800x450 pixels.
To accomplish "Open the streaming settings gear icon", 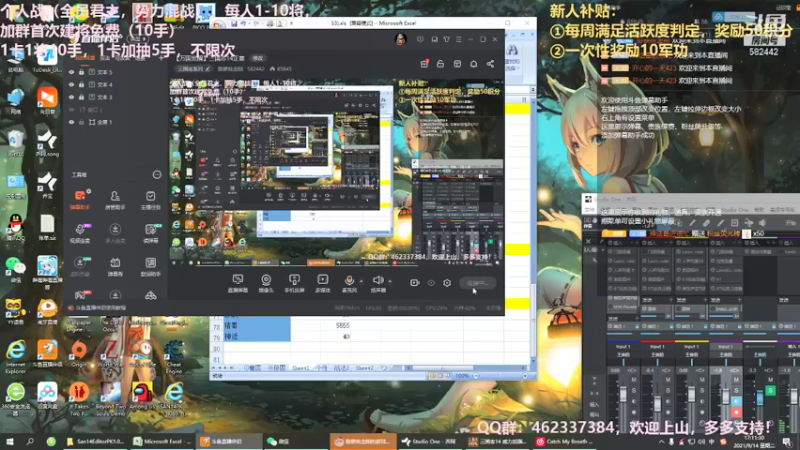I will pyautogui.click(x=447, y=283).
